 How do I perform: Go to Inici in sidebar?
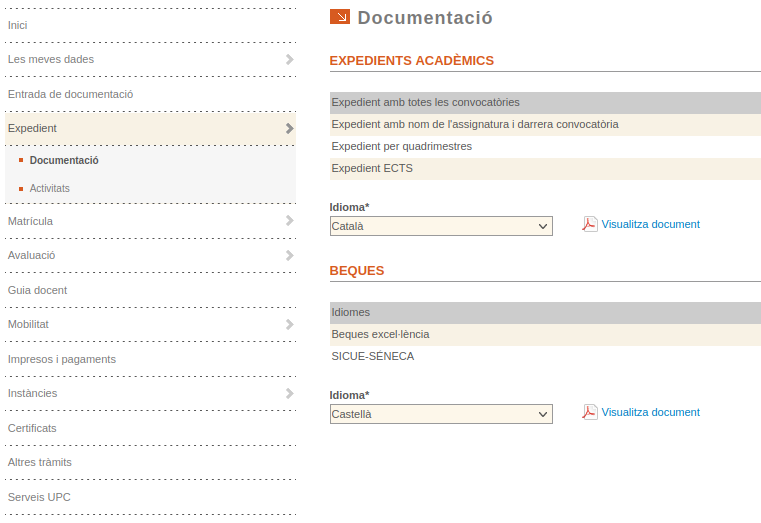(x=18, y=25)
